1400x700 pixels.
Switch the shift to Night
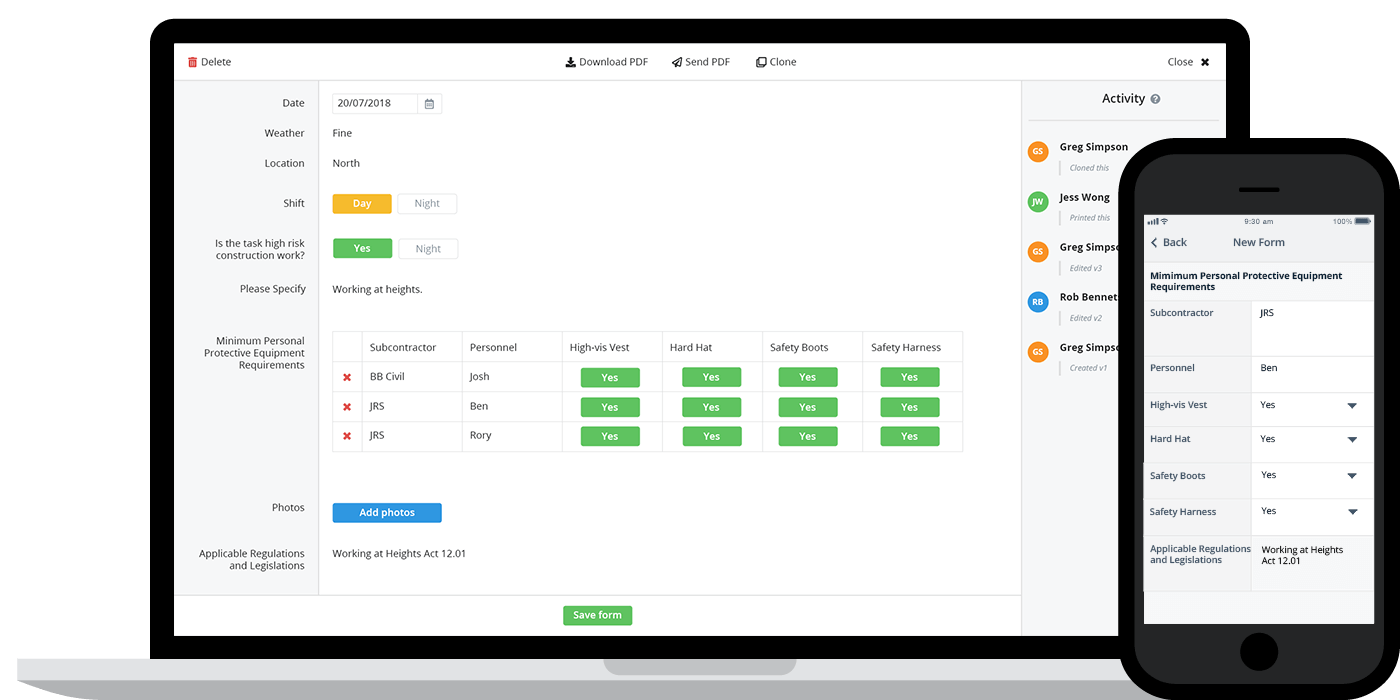click(x=427, y=203)
